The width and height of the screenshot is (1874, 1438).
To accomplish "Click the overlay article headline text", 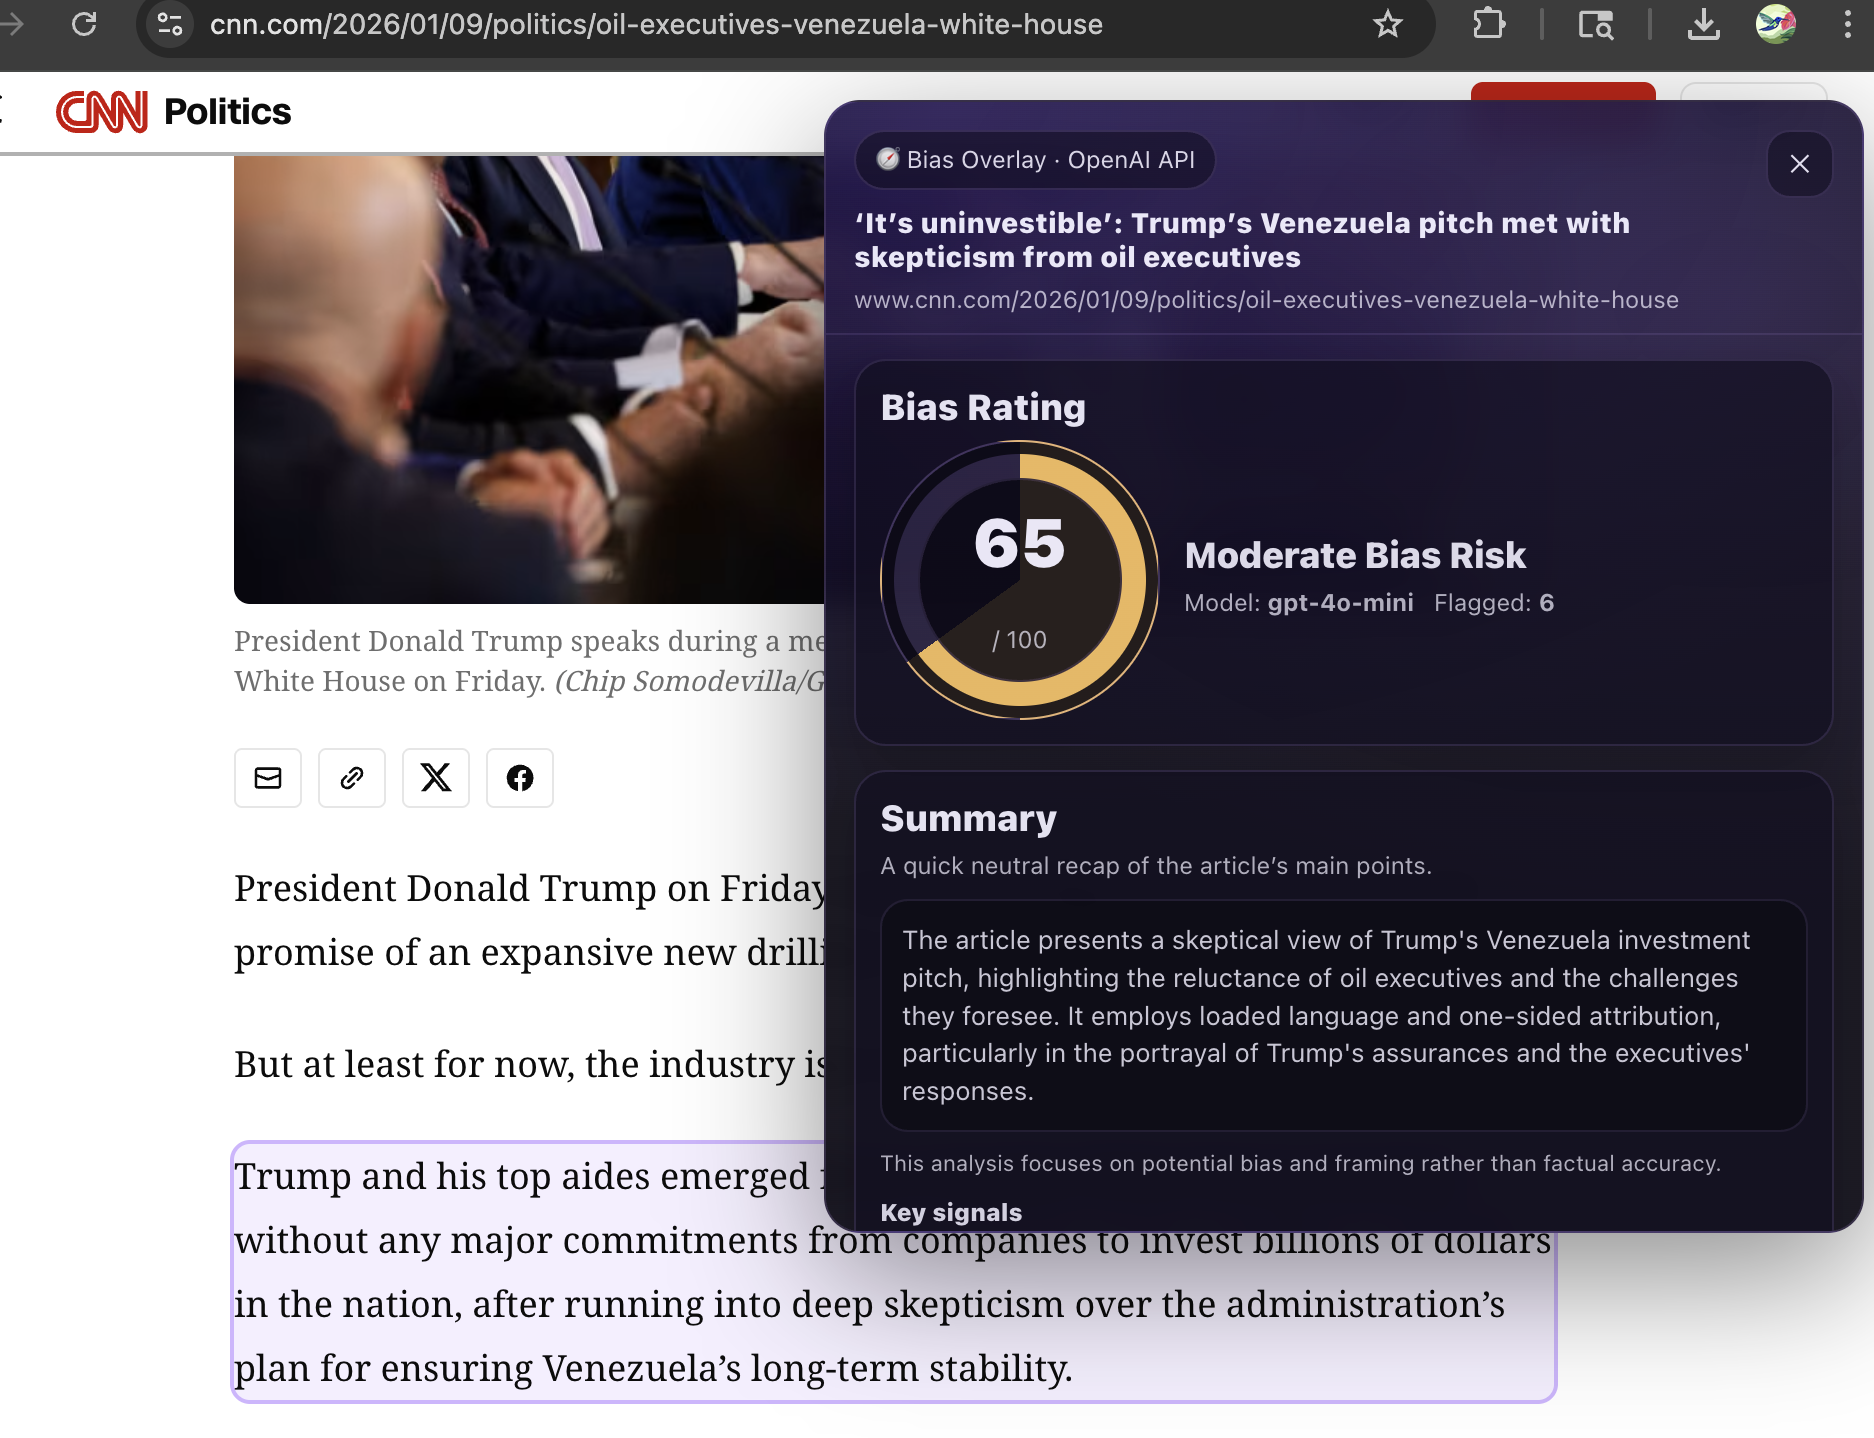I will click(x=1242, y=240).
